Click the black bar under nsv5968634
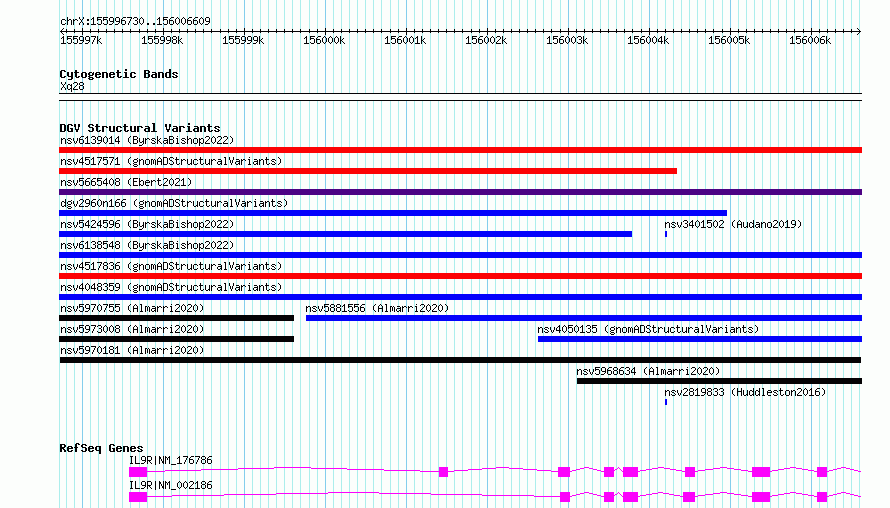890x508 pixels. pos(719,381)
